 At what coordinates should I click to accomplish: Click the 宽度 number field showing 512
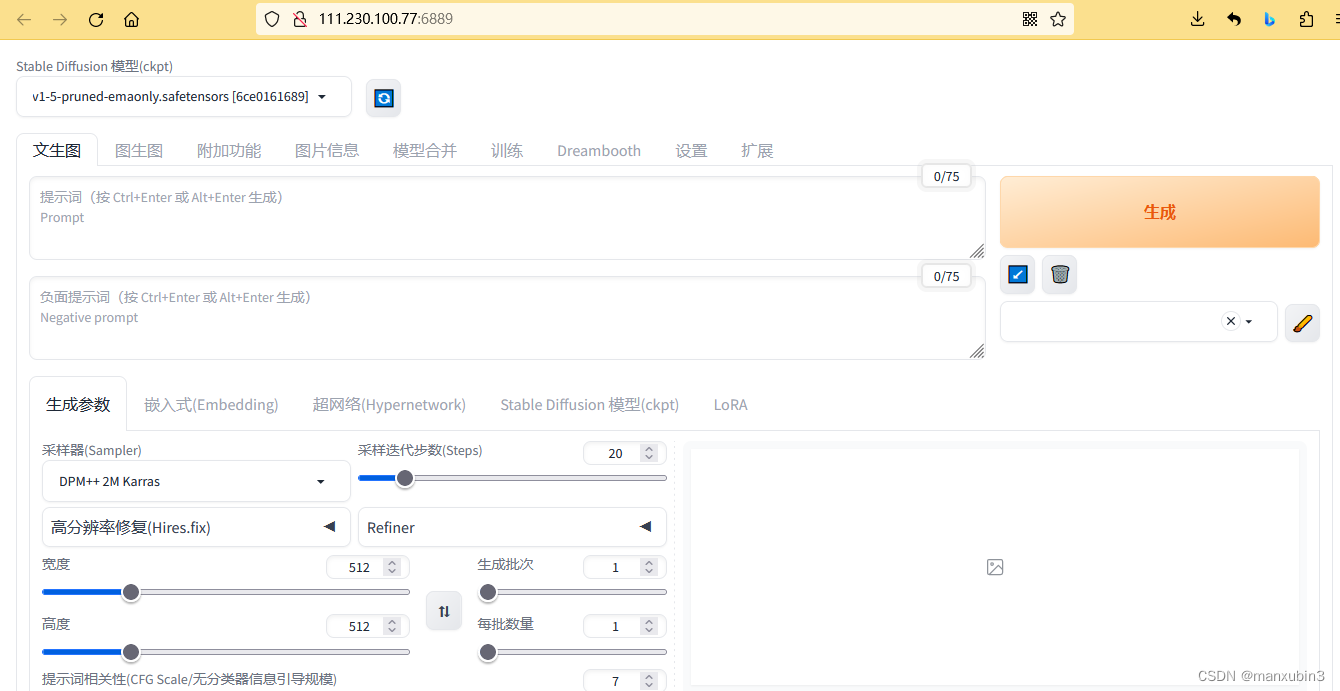click(368, 567)
